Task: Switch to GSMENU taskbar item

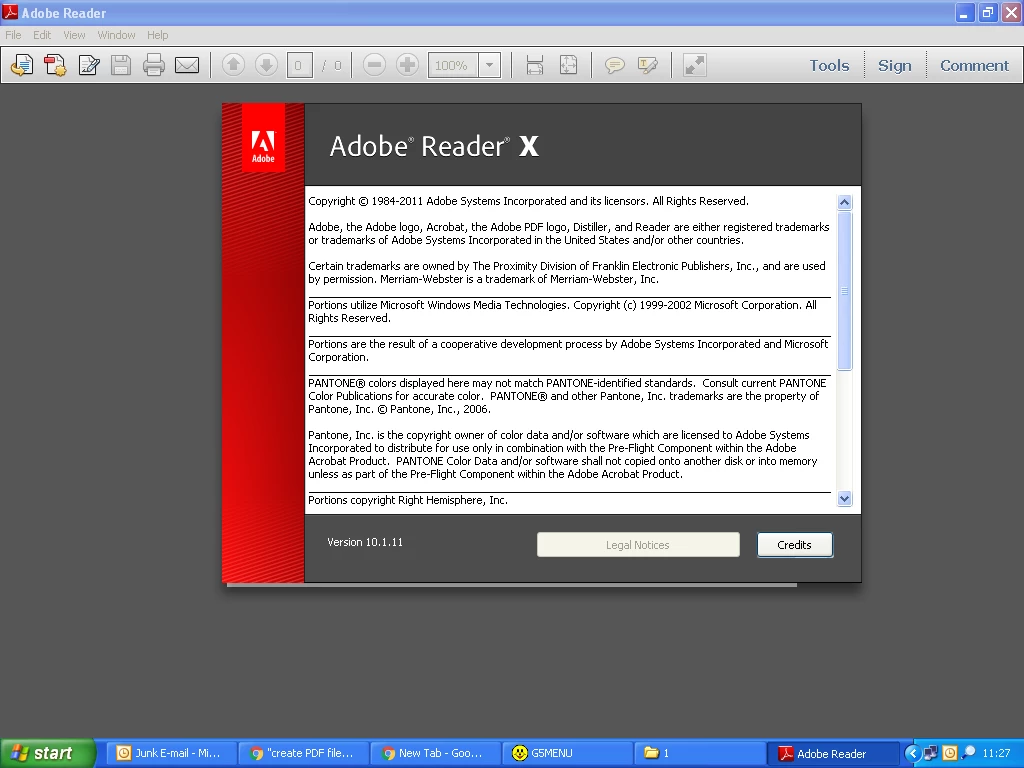Action: coord(567,753)
